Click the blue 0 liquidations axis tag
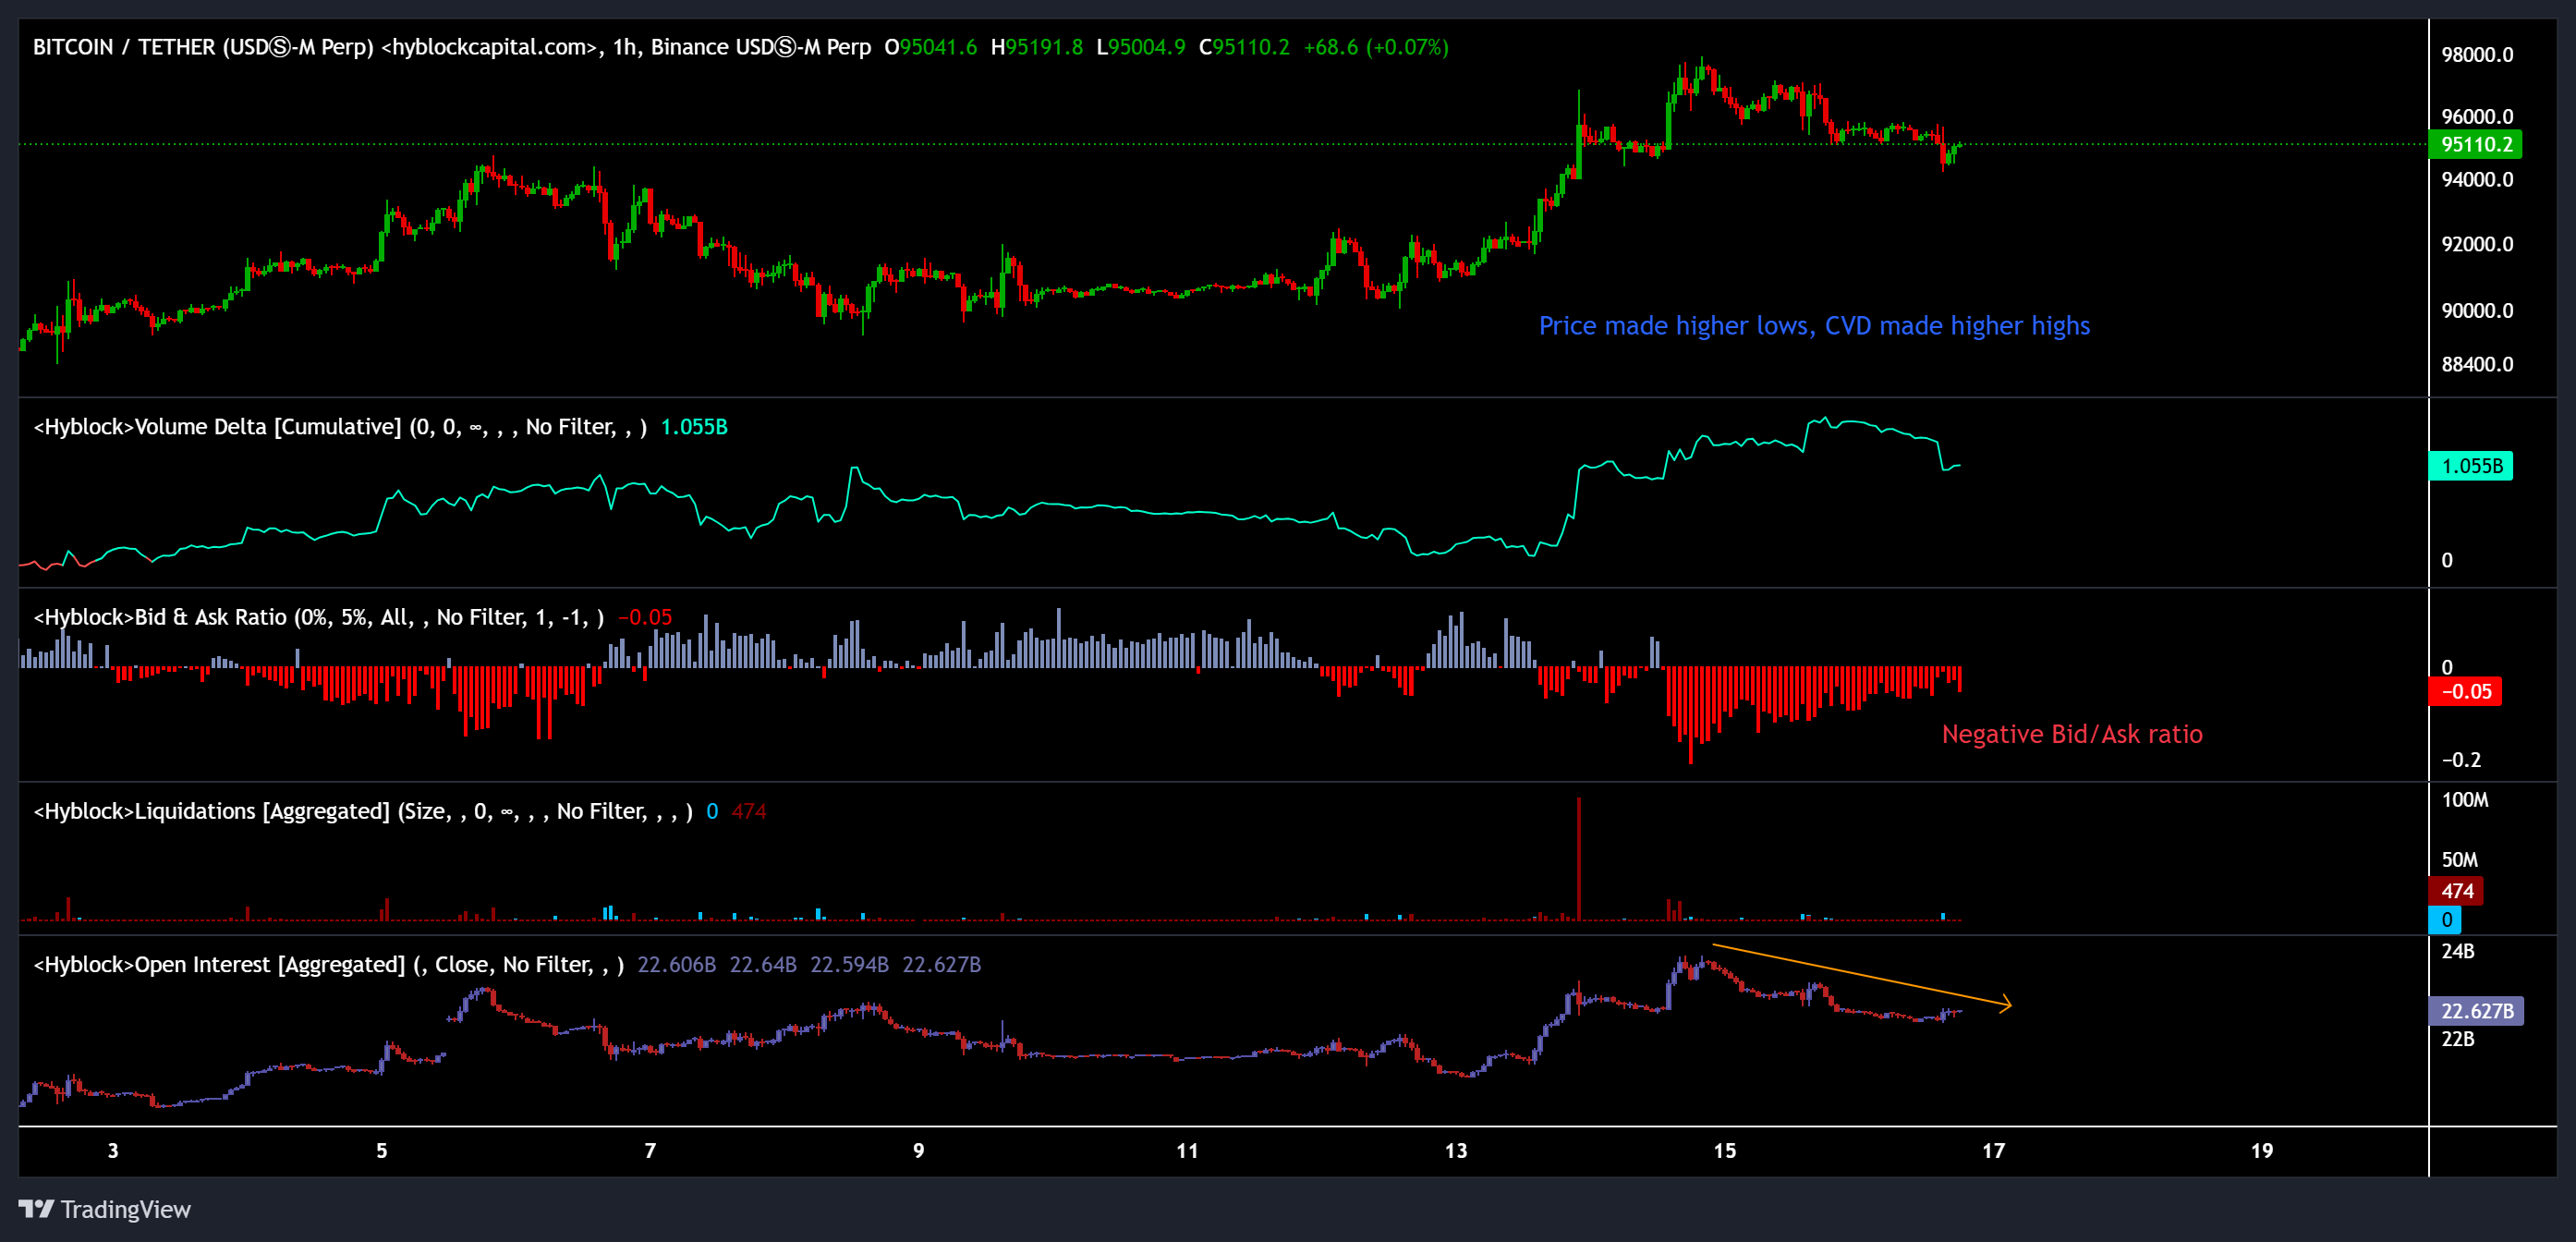The width and height of the screenshot is (2576, 1242). click(2445, 920)
